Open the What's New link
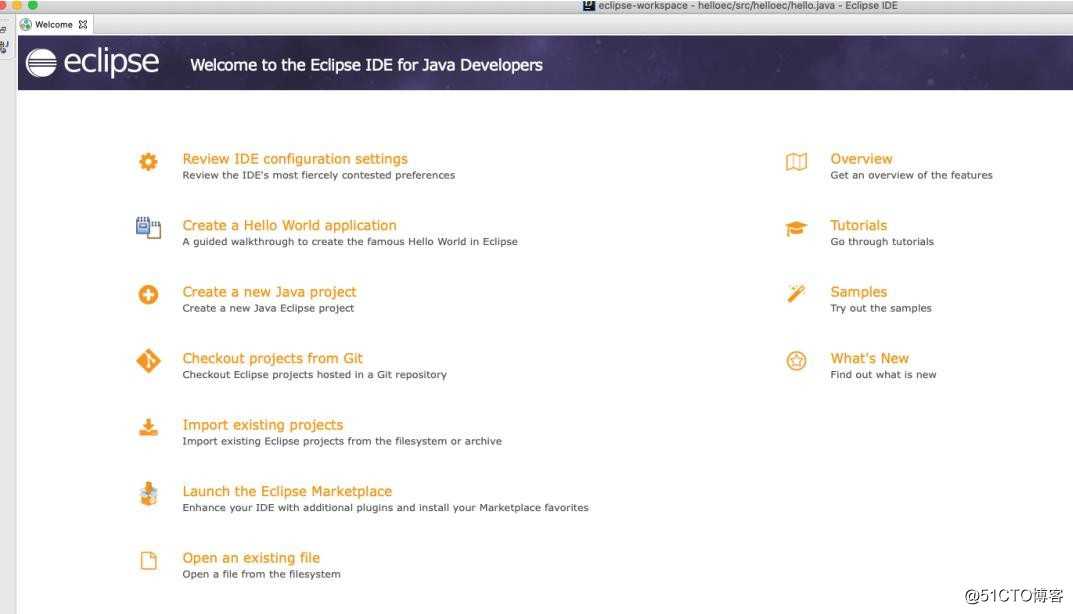Screen dimensions: 1073x614 coord(869,358)
